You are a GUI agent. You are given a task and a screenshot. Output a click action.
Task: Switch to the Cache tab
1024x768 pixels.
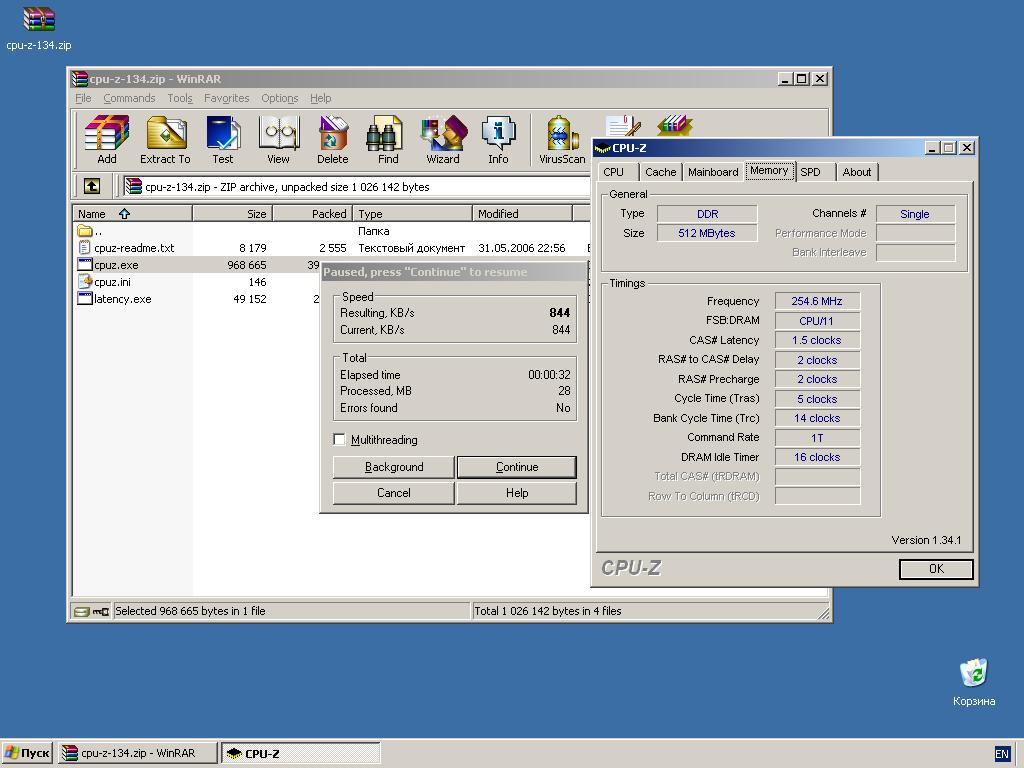coord(660,172)
